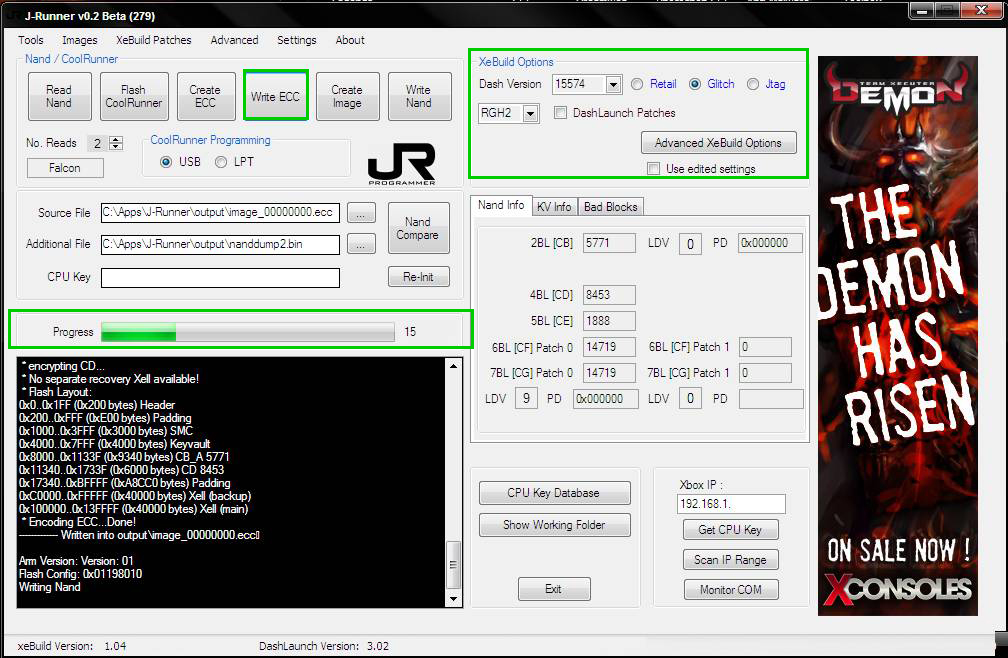Image resolution: width=1008 pixels, height=658 pixels.
Task: Click 'xeBuild Version: 1.04' status text
Action: point(71,646)
